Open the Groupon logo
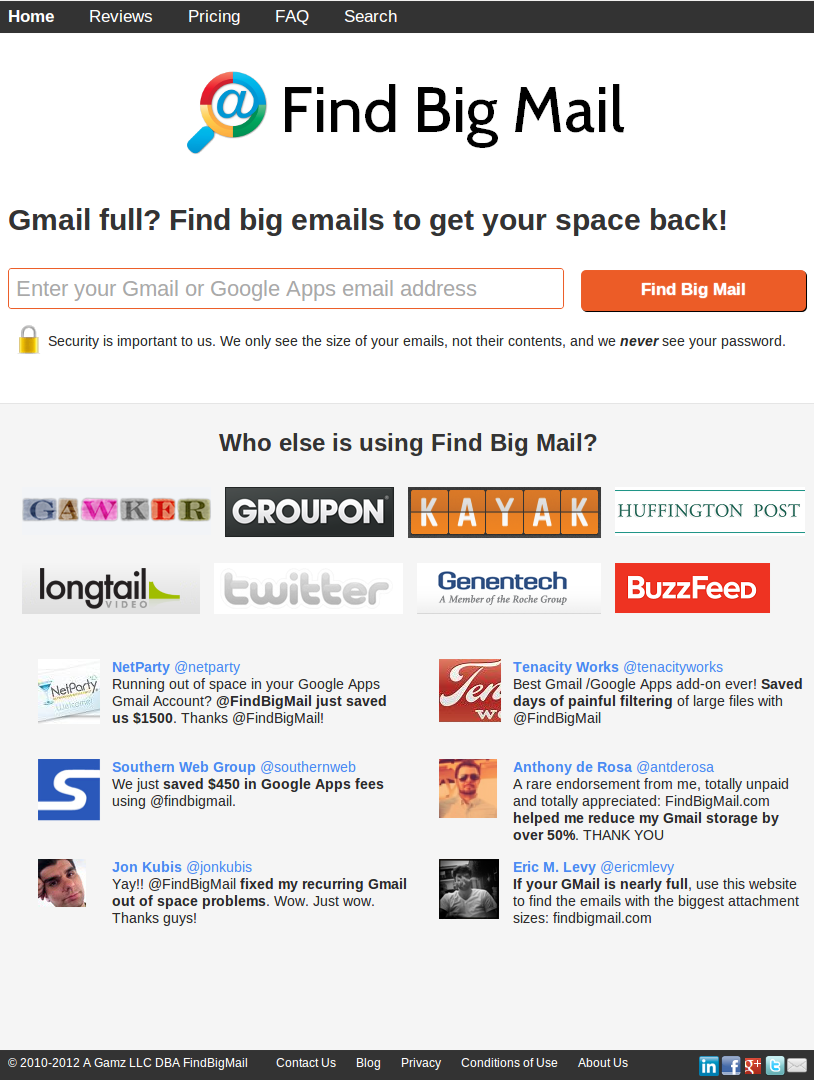The image size is (814, 1080). click(x=309, y=512)
